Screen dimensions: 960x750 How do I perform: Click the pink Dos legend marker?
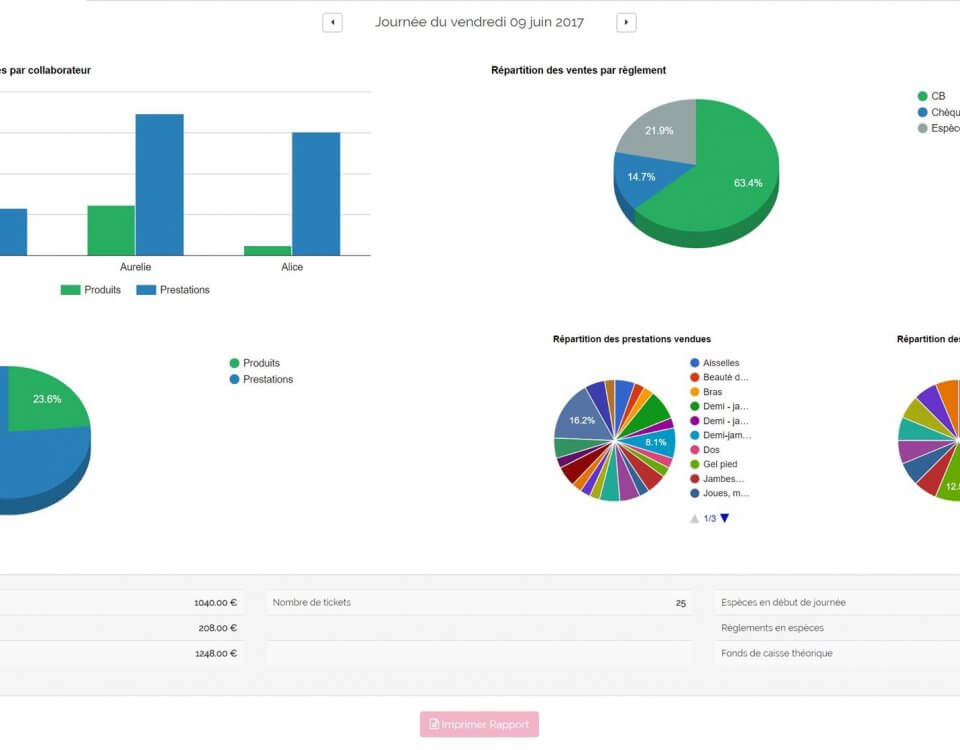pos(695,450)
